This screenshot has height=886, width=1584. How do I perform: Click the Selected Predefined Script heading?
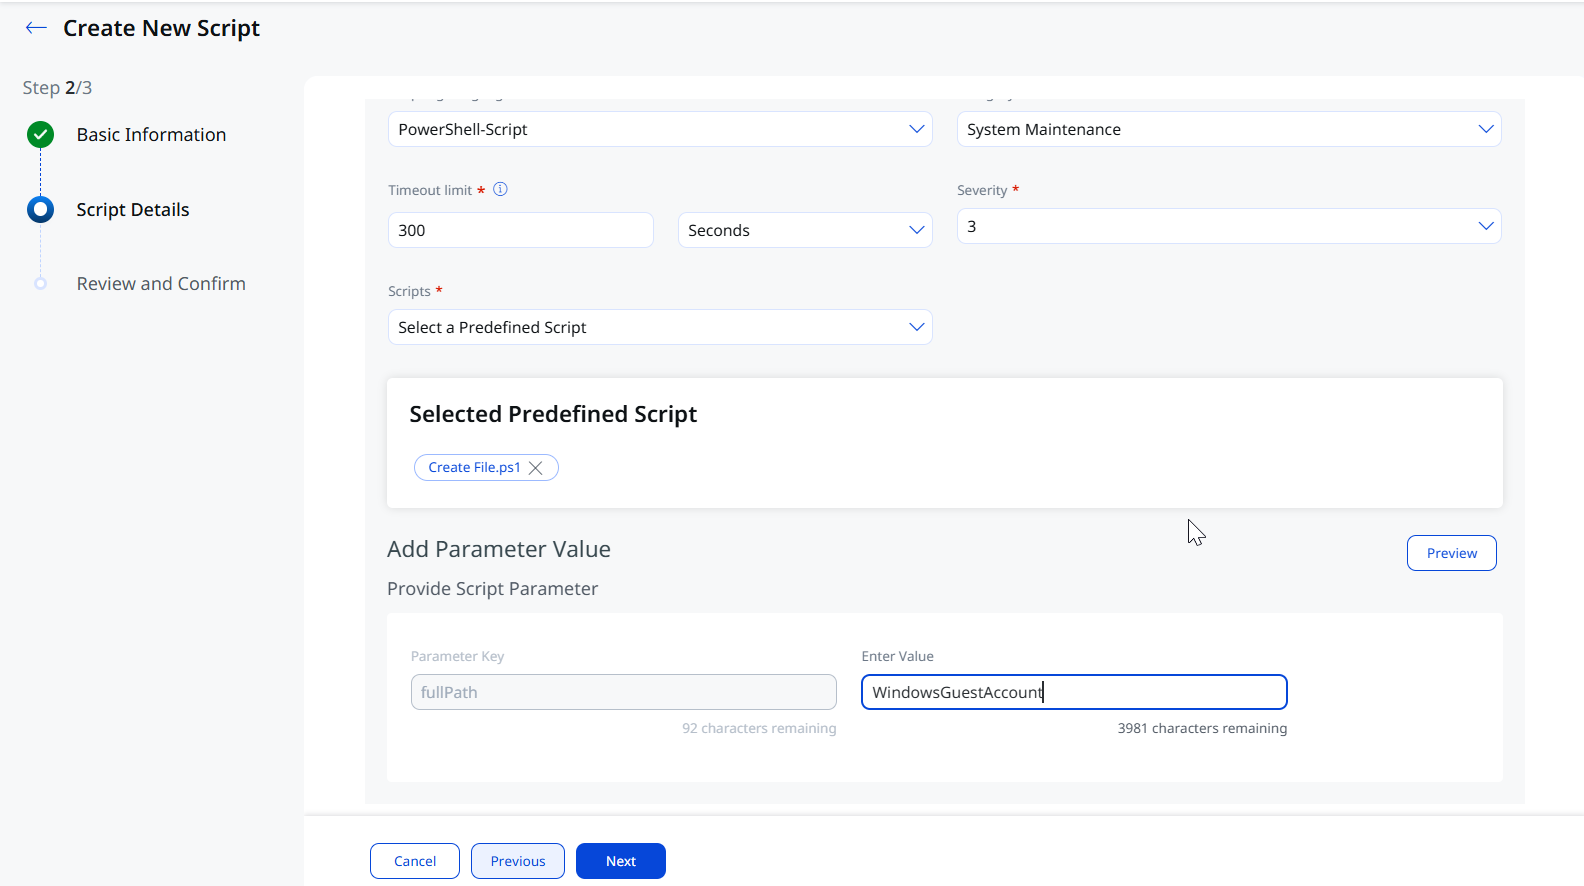pyautogui.click(x=553, y=414)
